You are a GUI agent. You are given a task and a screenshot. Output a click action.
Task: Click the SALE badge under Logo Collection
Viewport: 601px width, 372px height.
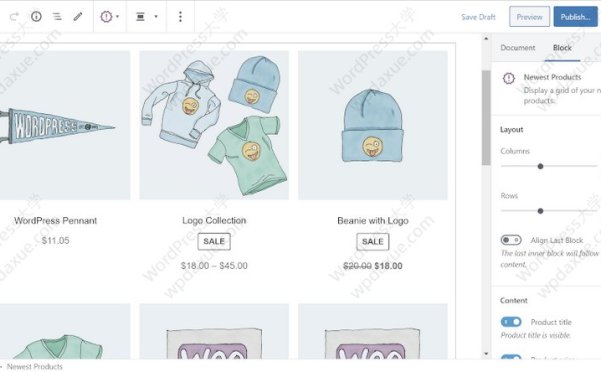click(214, 241)
